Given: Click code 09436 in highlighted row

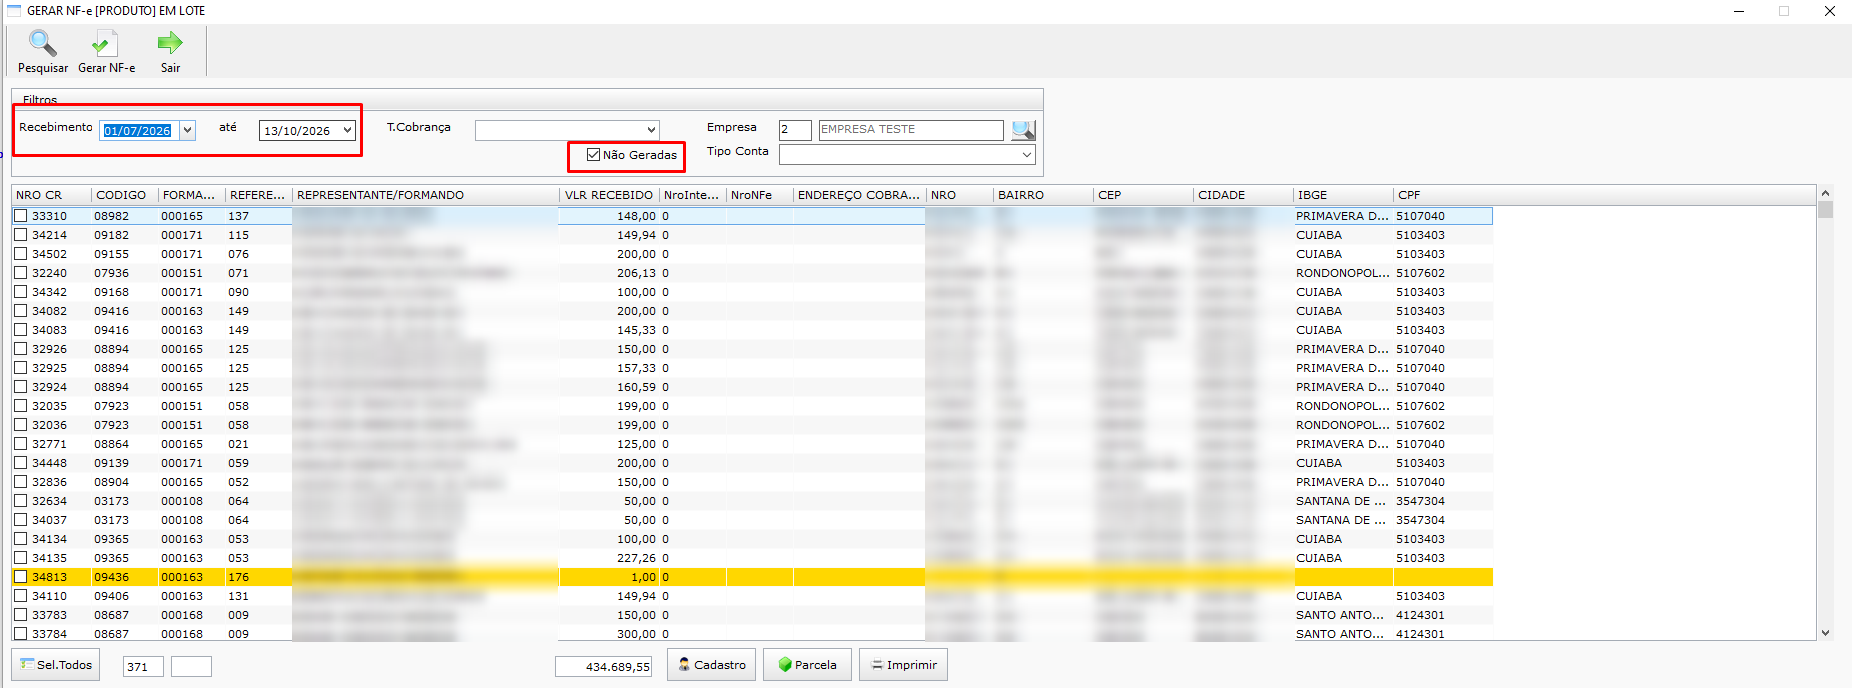Looking at the screenshot, I should pos(111,577).
